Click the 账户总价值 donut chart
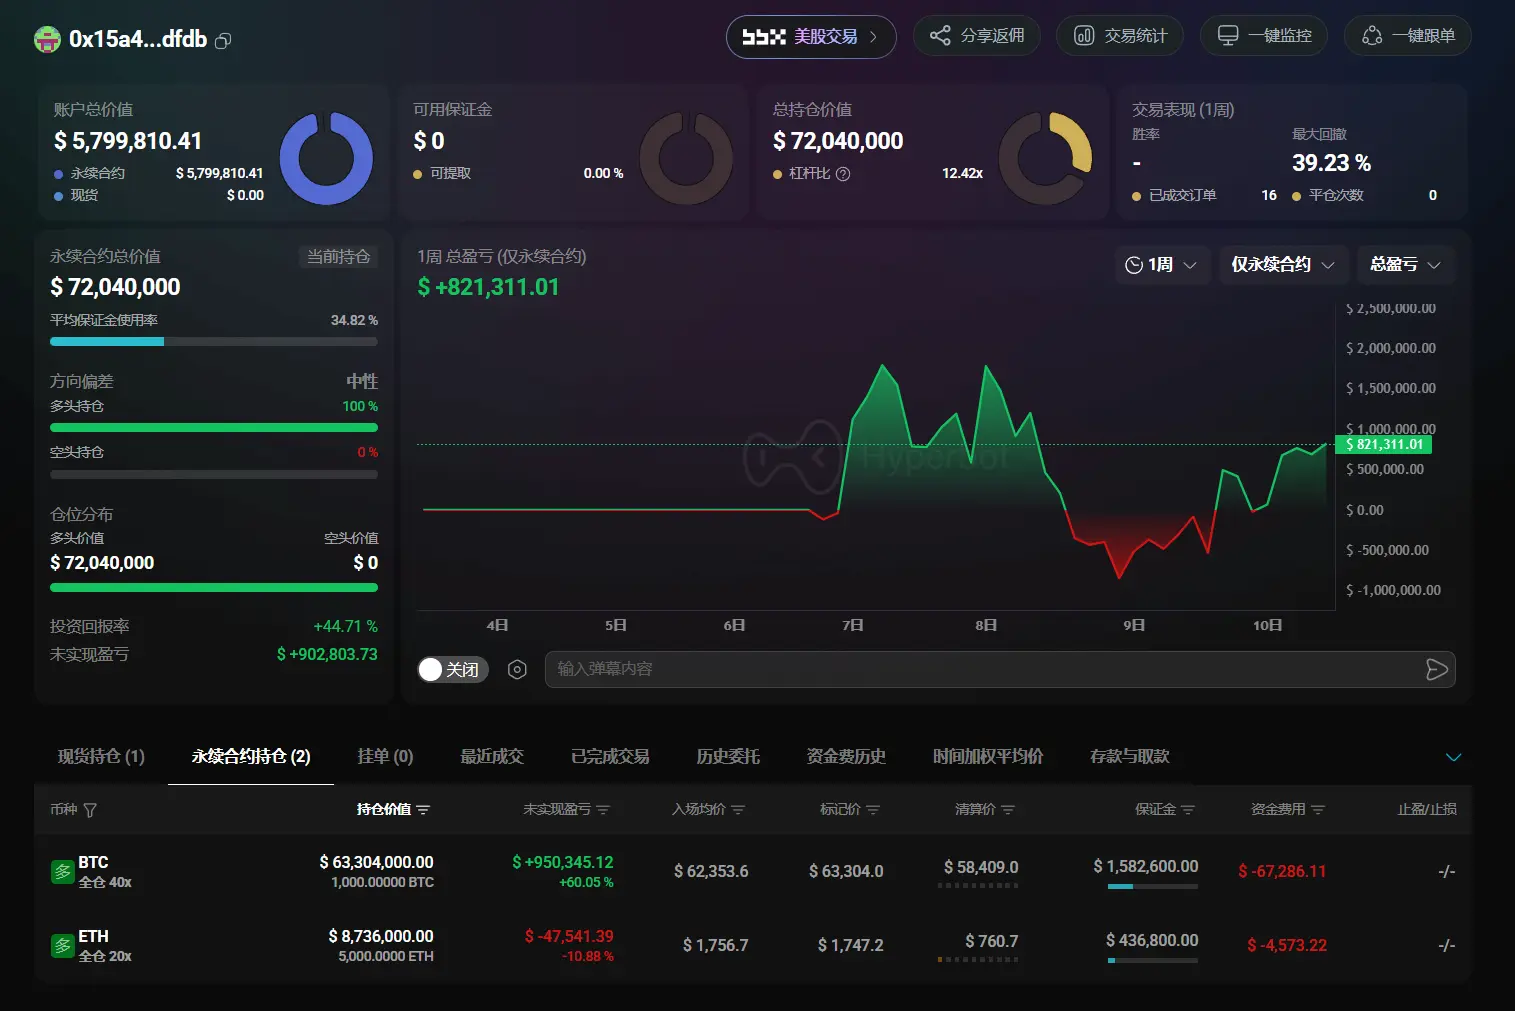Viewport: 1515px width, 1011px height. tap(326, 159)
